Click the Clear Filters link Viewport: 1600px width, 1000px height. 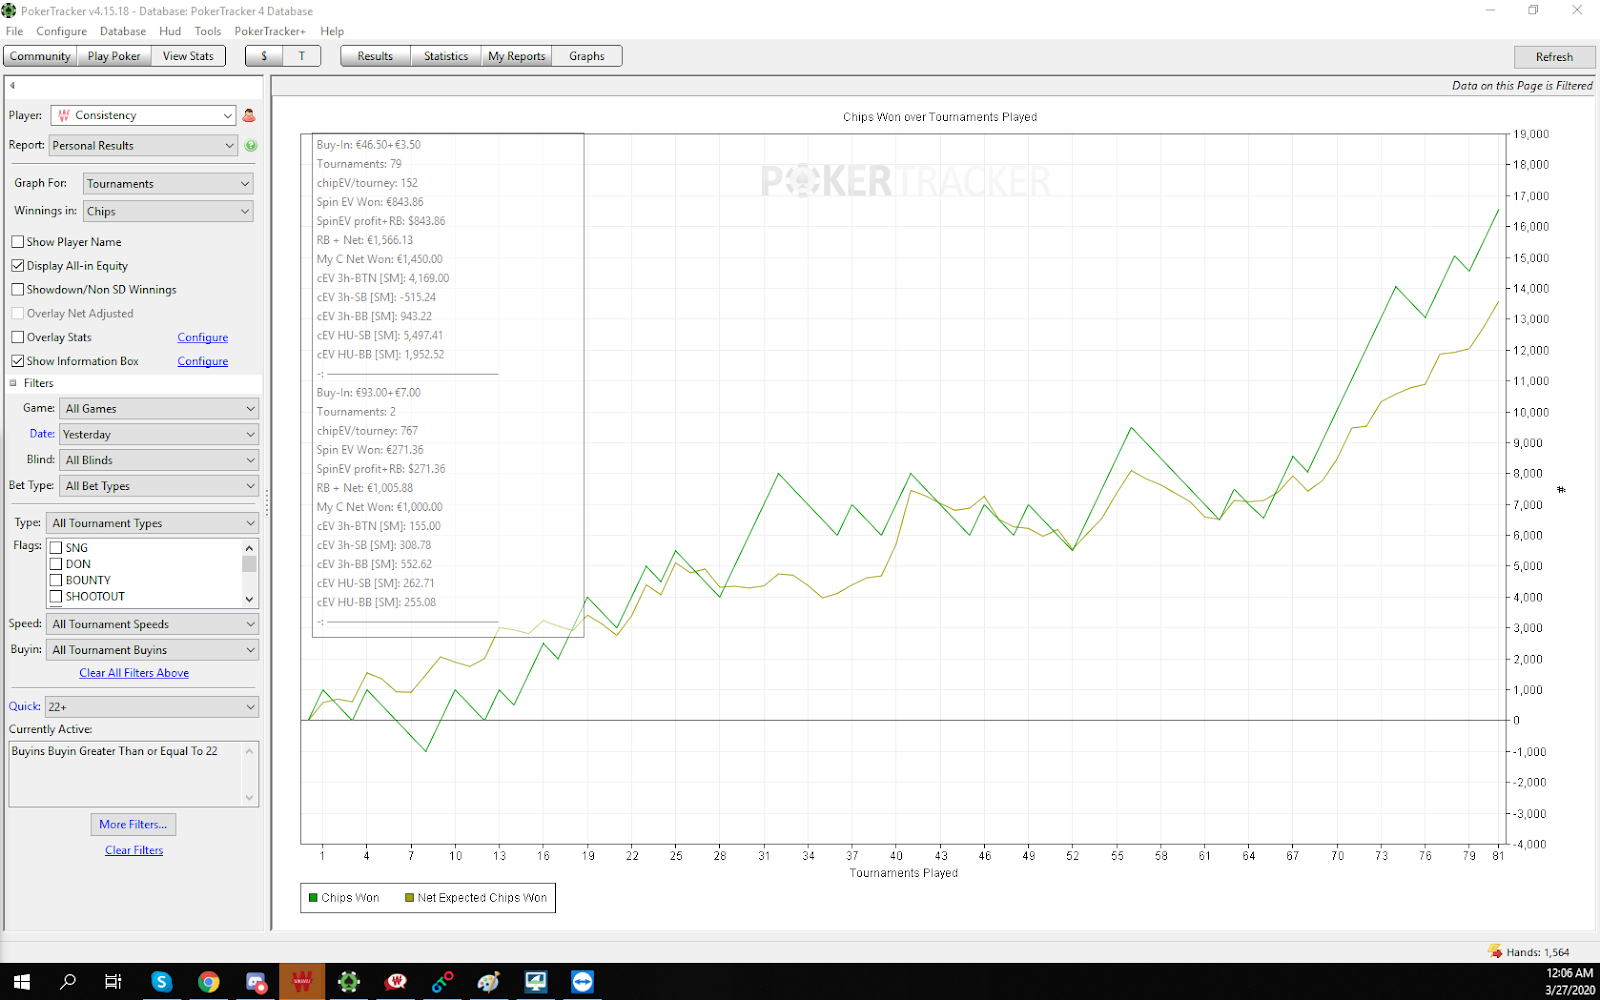(134, 850)
